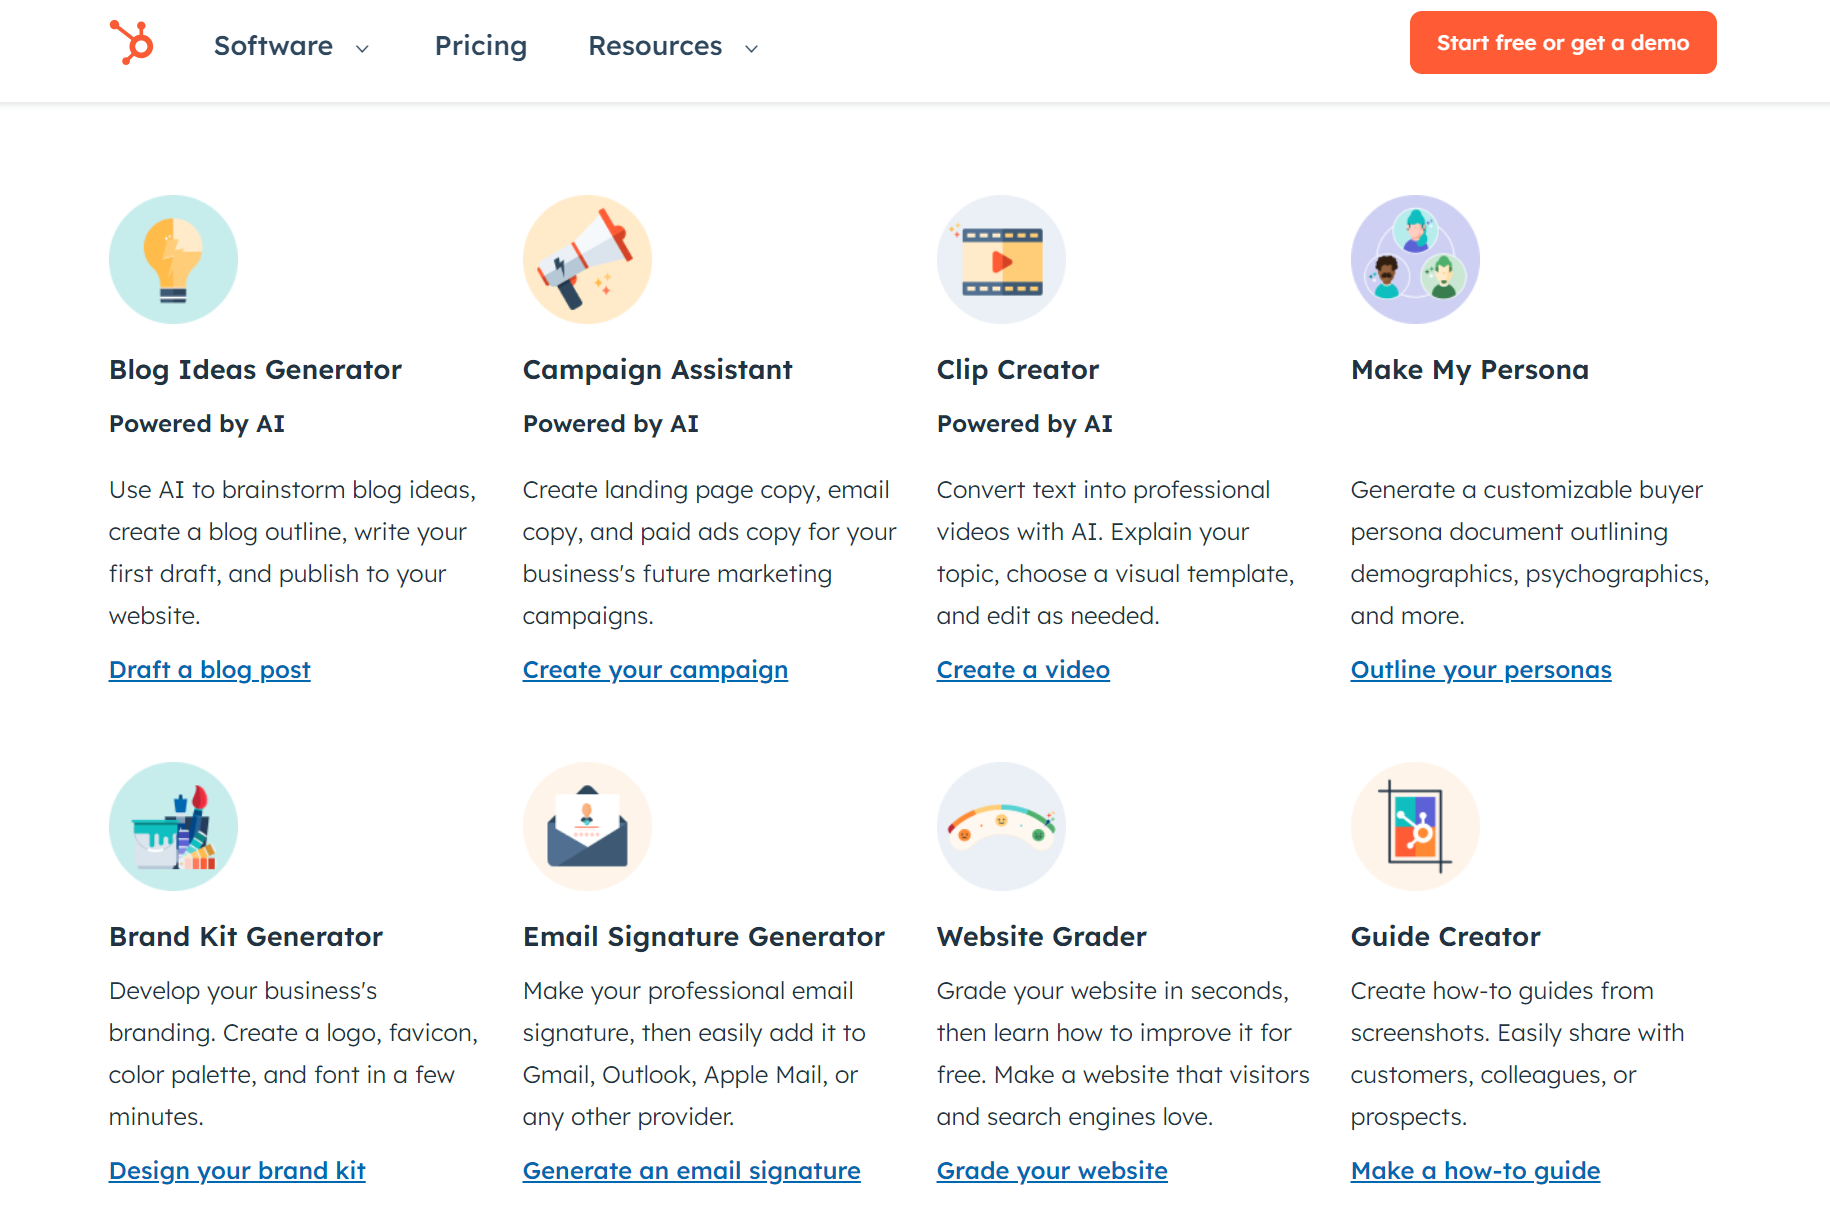Expand the Software dropdown chevron
The image size is (1830, 1210).
[x=362, y=48]
